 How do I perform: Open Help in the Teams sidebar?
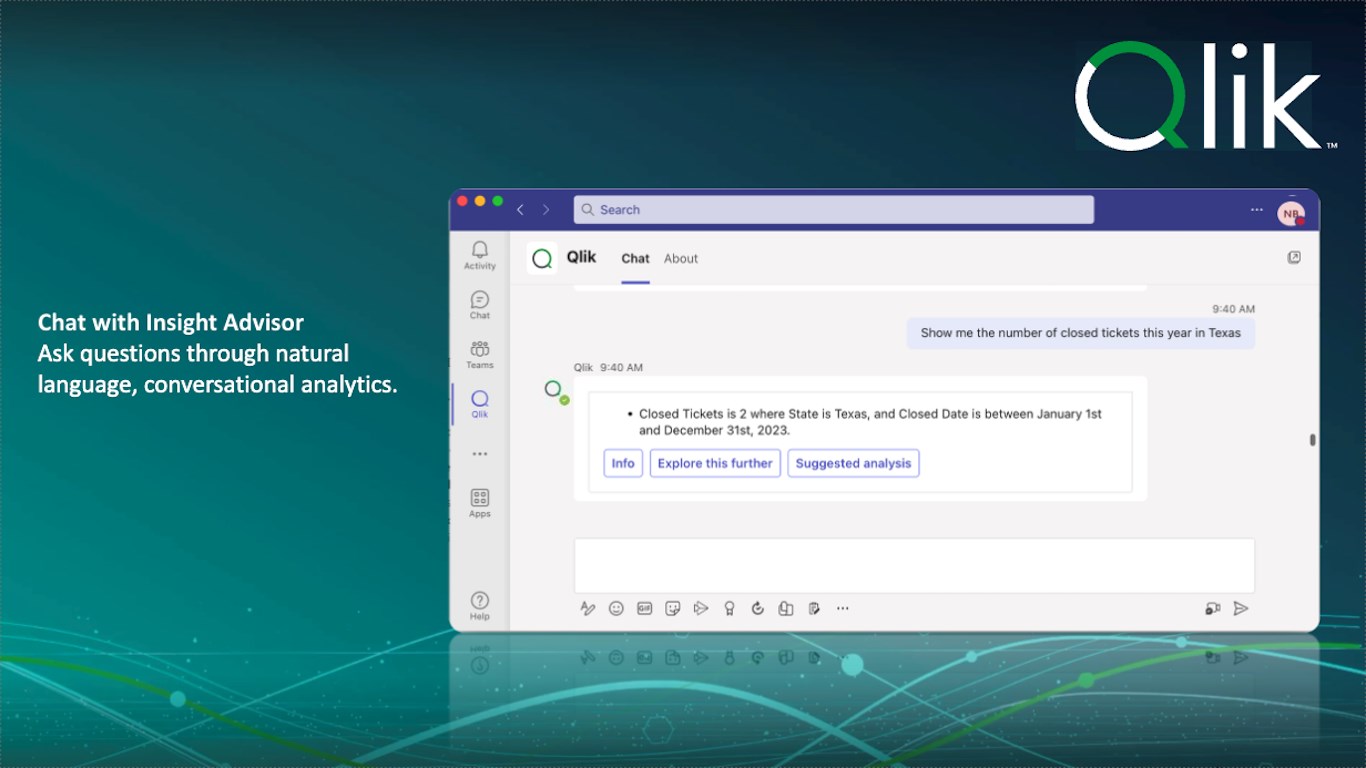coord(480,605)
